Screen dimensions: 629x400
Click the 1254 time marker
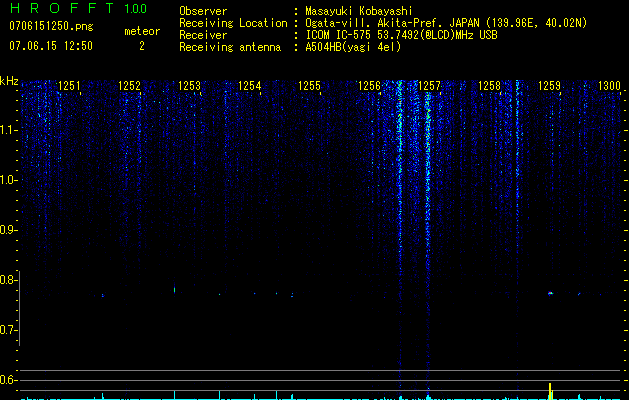click(x=249, y=86)
